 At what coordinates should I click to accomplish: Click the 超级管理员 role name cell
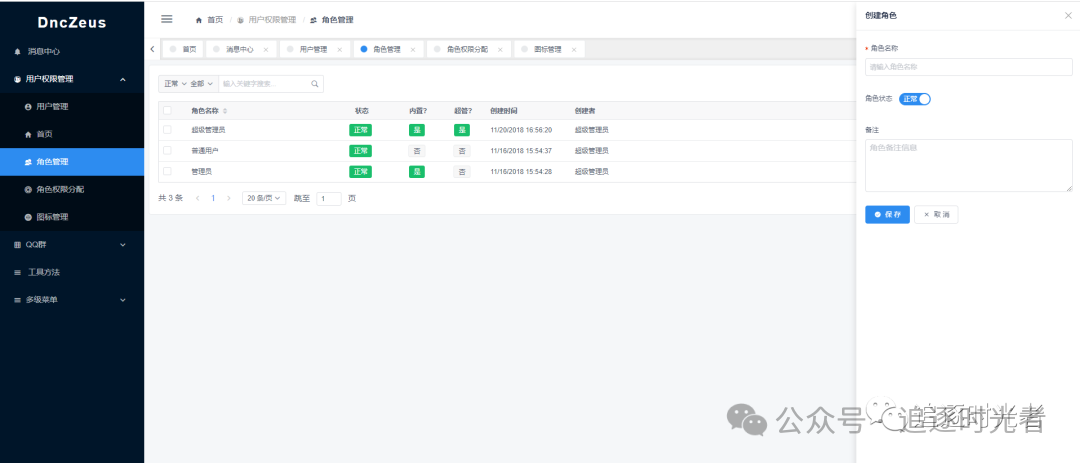click(208, 130)
